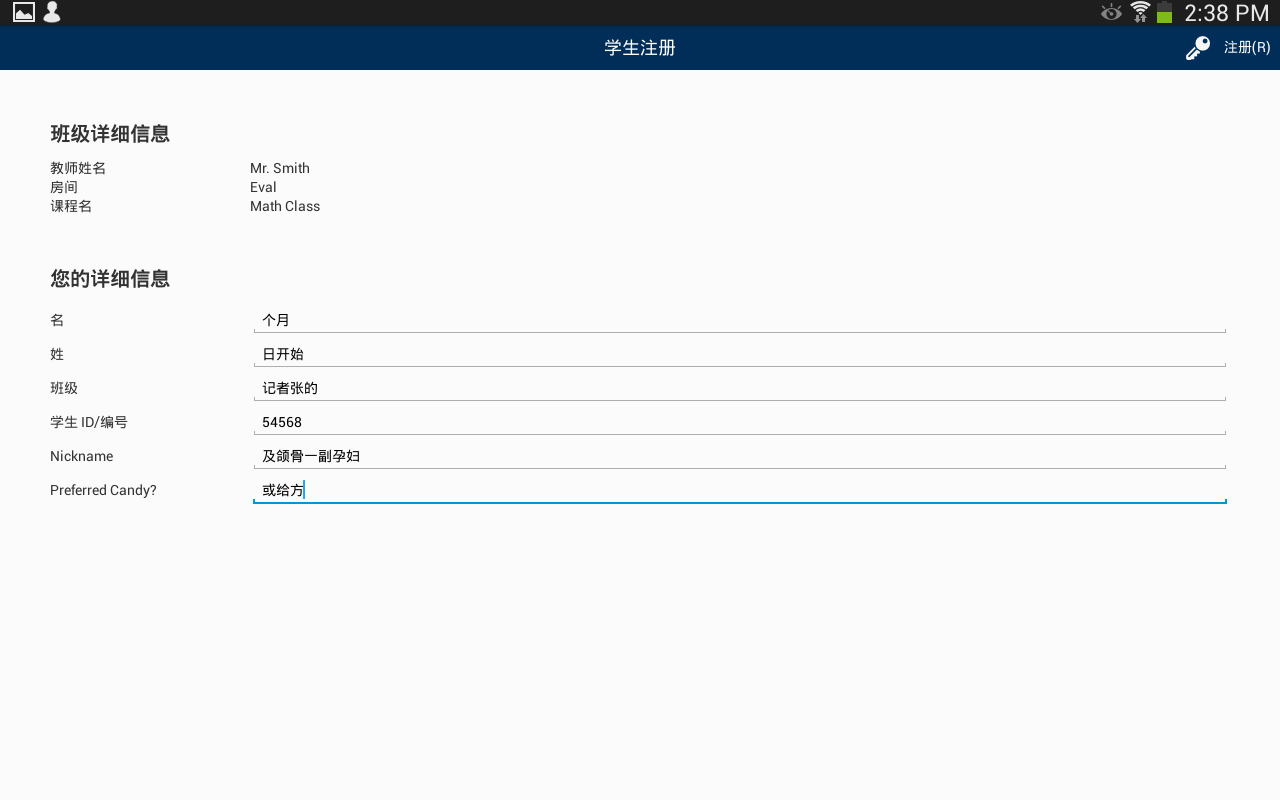Viewport: 1280px width, 800px height.
Task: Select the 姓 field label
Action: pyautogui.click(x=57, y=354)
